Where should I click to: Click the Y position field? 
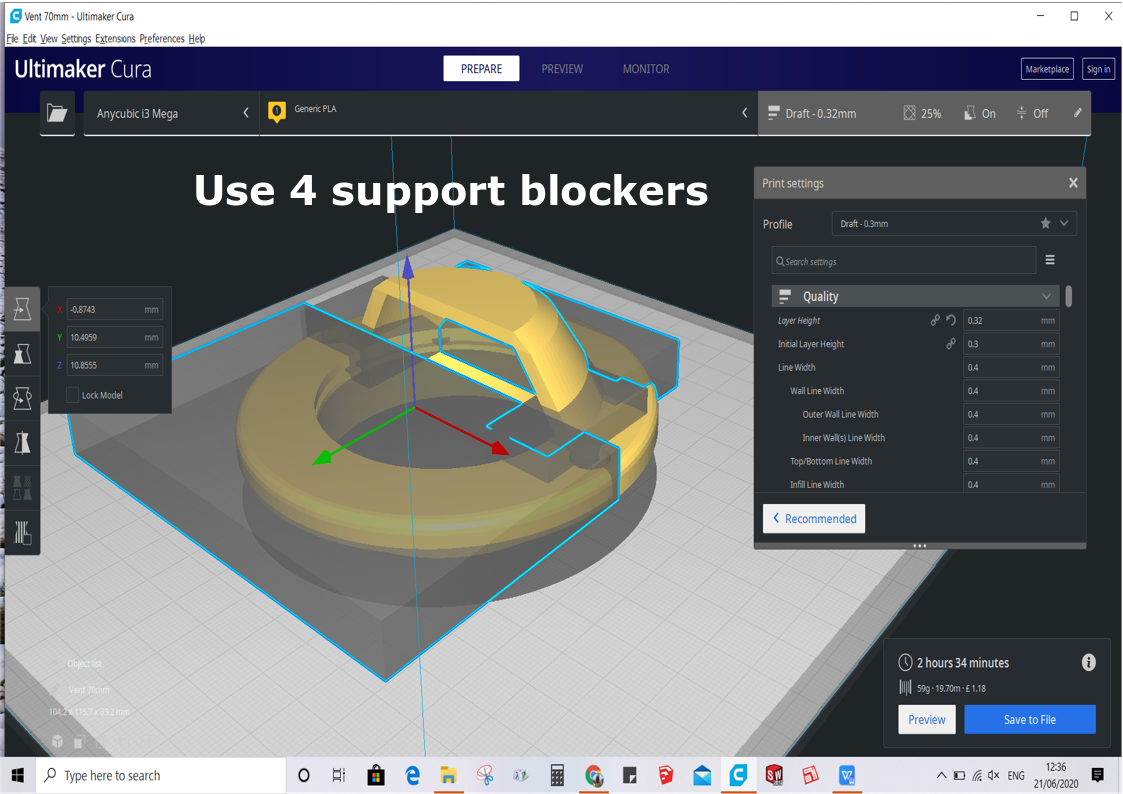[115, 337]
